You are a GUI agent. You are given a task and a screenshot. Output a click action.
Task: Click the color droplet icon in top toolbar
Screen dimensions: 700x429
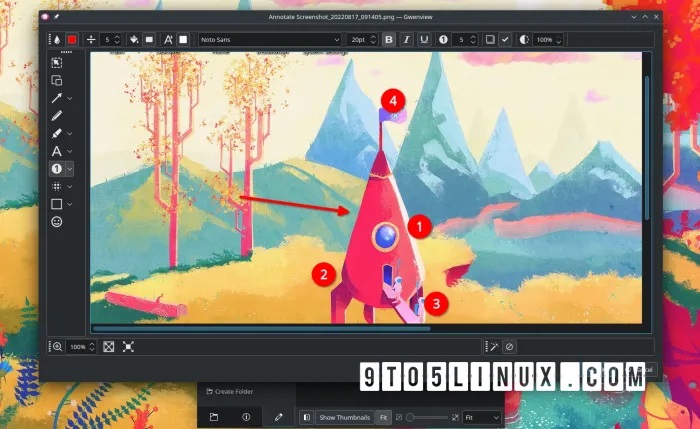pos(57,40)
